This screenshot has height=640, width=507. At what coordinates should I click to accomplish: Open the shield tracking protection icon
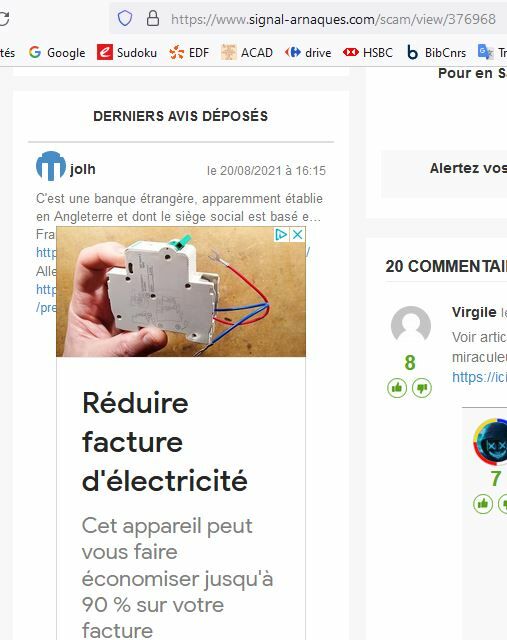125,18
